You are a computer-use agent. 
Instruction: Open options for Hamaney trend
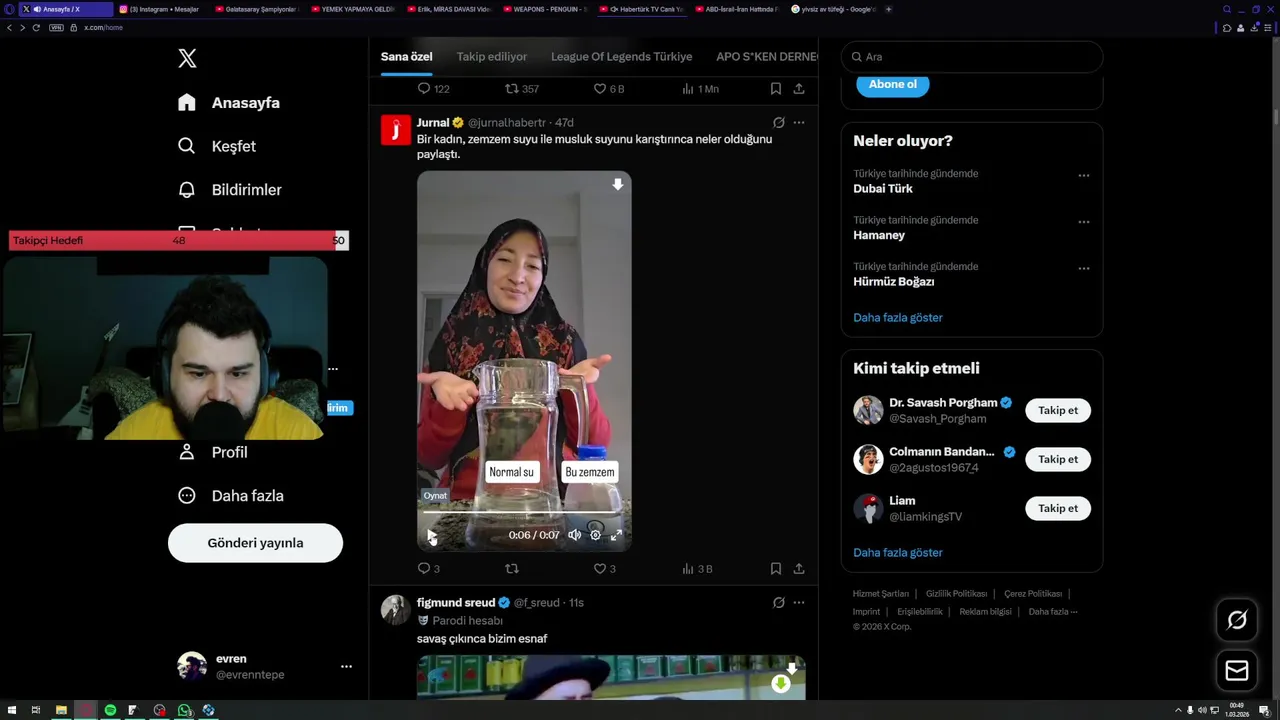pos(1083,222)
